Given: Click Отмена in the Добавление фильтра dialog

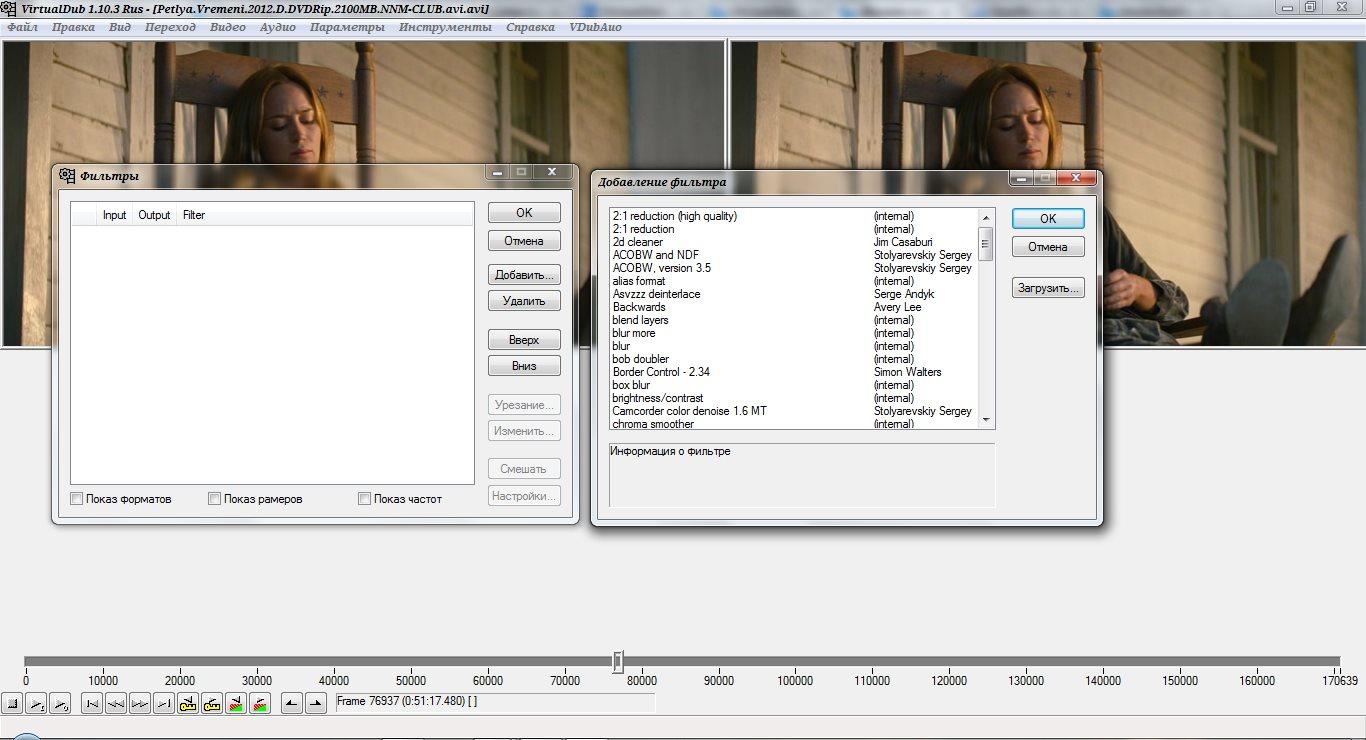Looking at the screenshot, I should [1048, 247].
